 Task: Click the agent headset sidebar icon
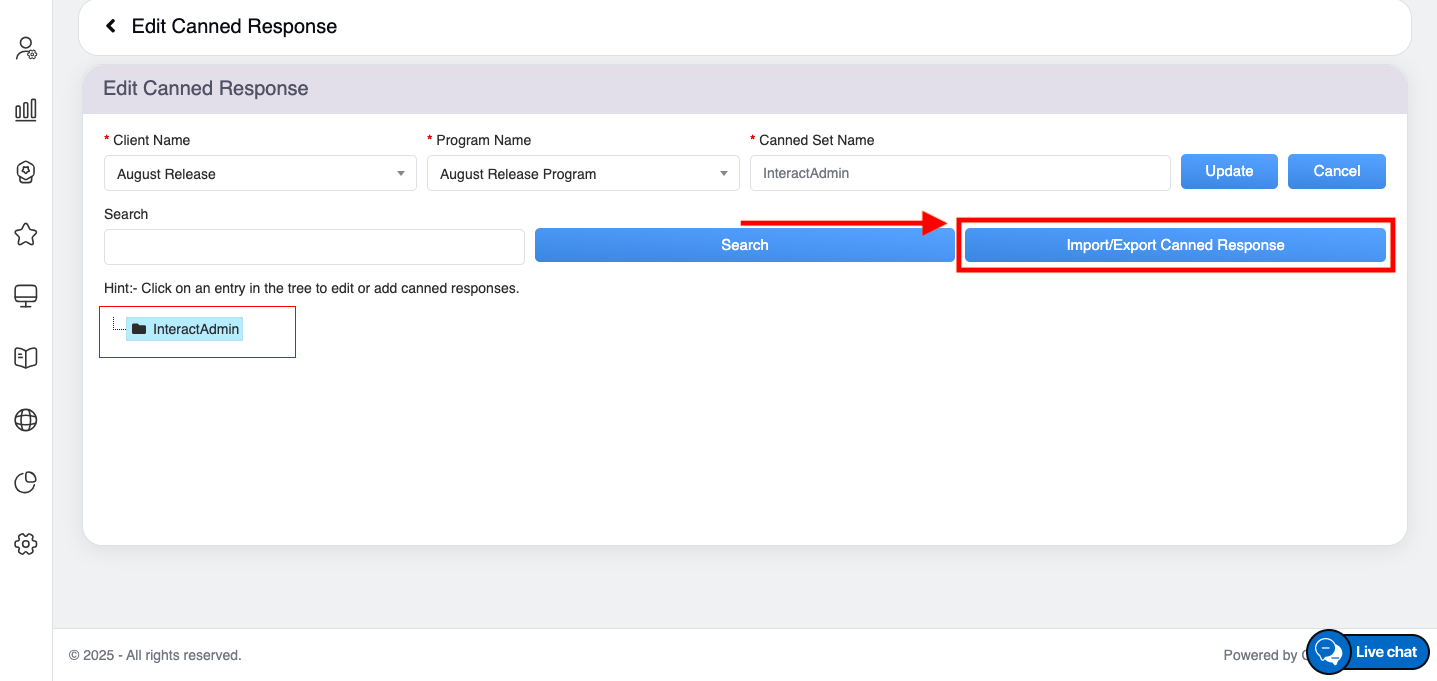pyautogui.click(x=26, y=172)
